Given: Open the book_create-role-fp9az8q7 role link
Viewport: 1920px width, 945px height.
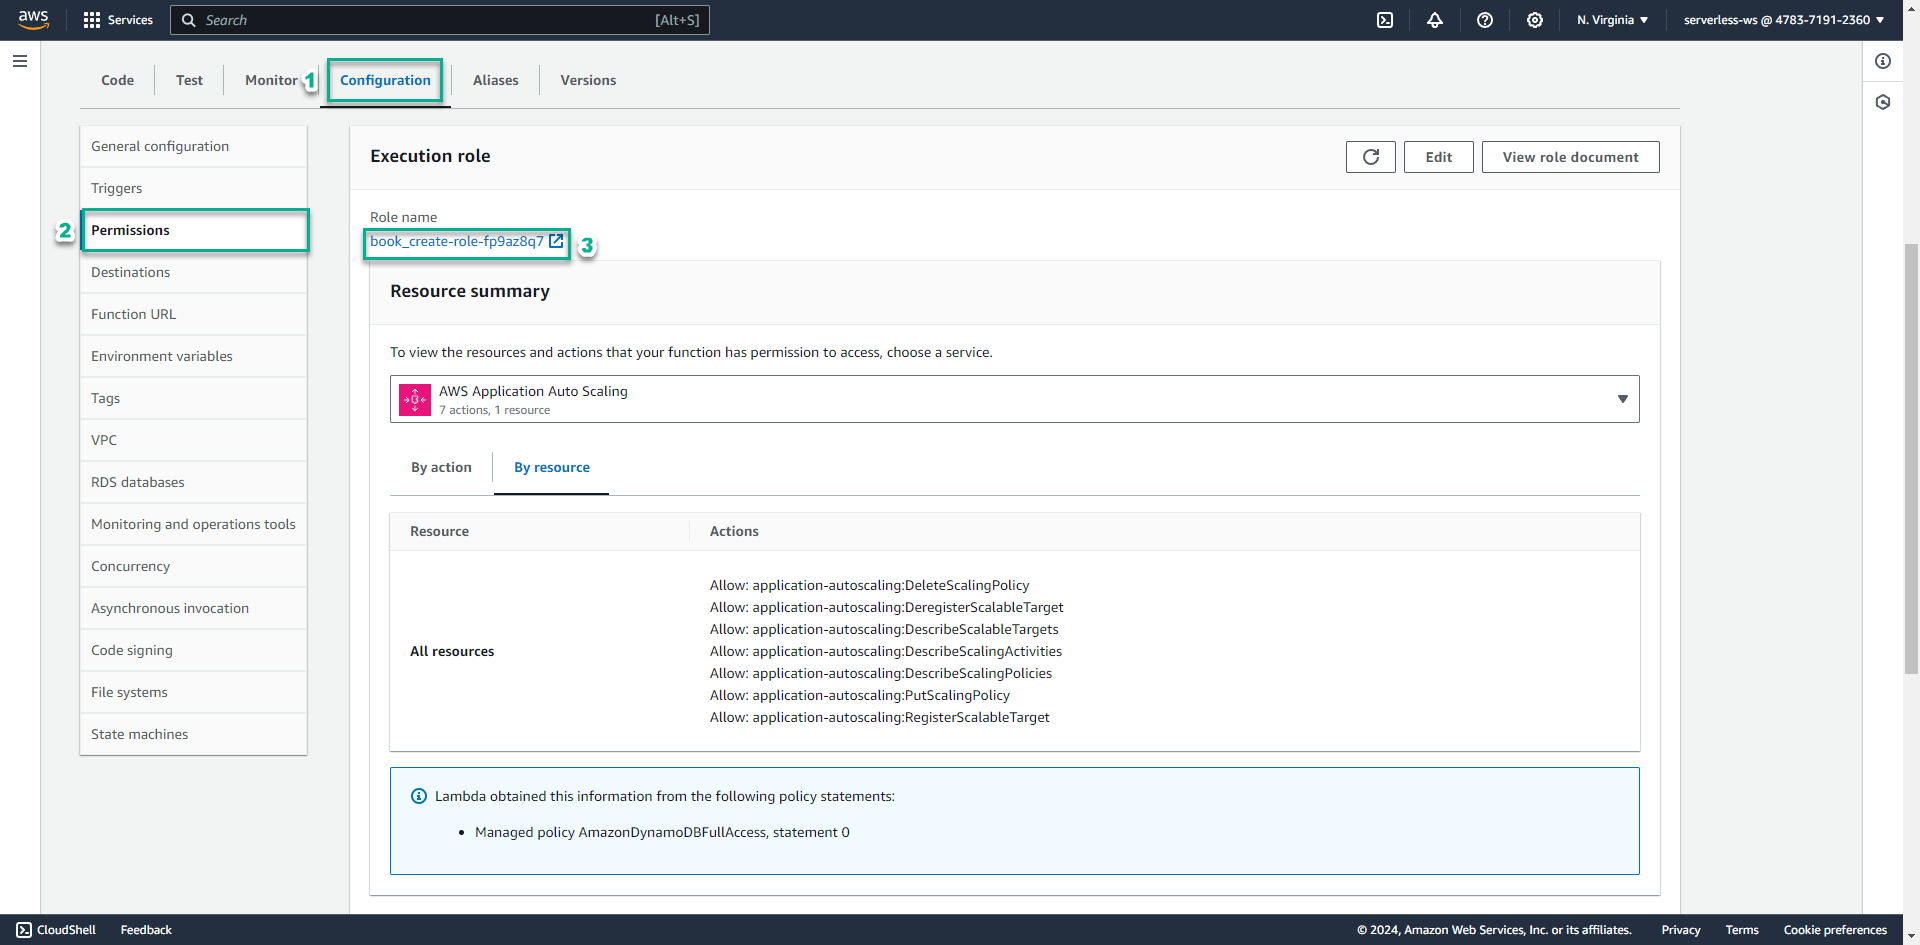Looking at the screenshot, I should coord(457,241).
